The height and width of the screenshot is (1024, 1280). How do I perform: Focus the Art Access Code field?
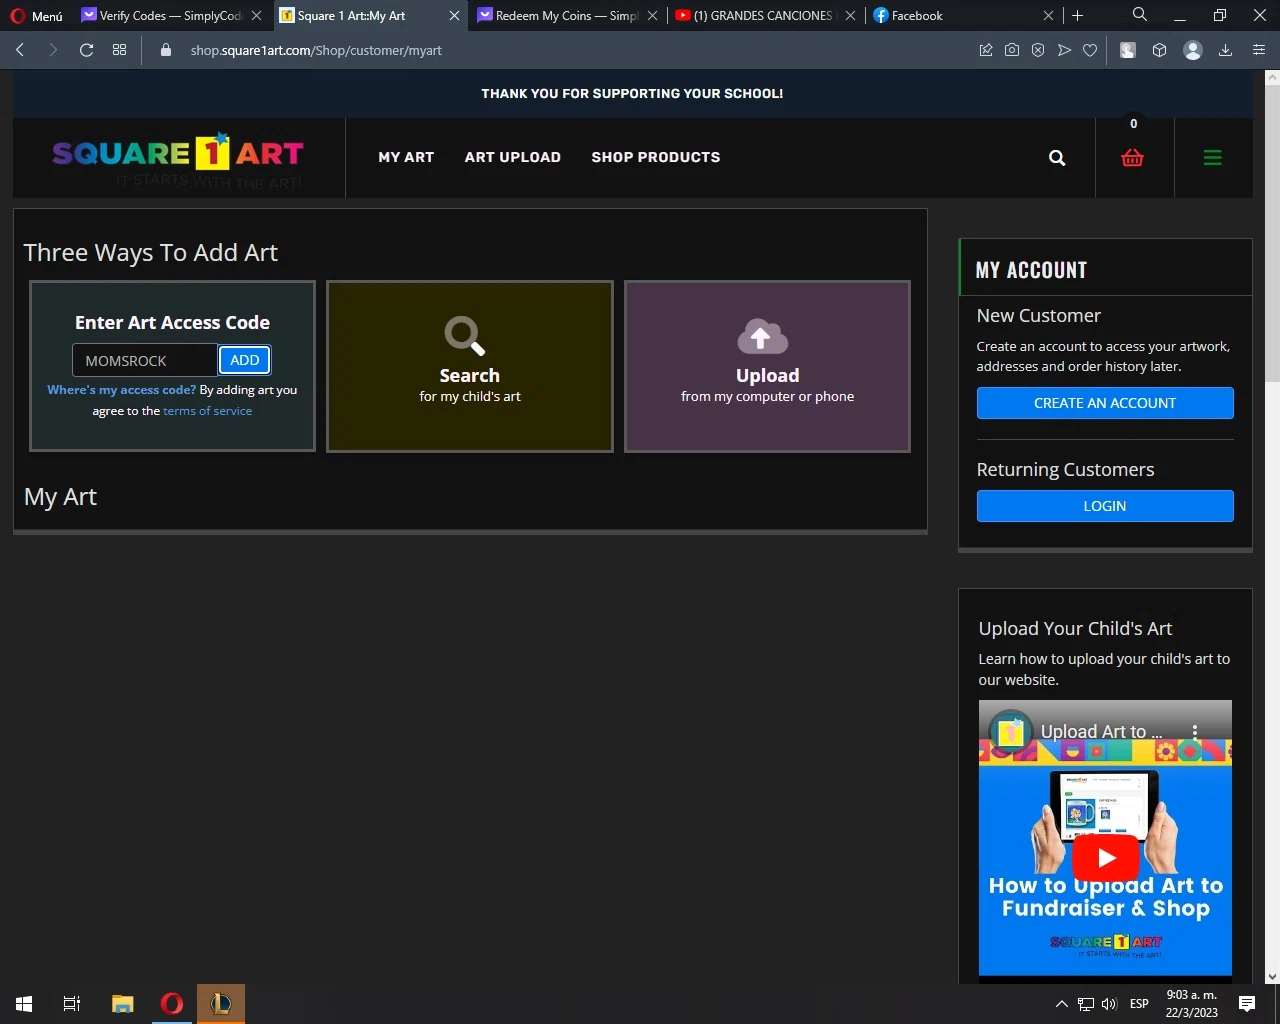pos(145,360)
